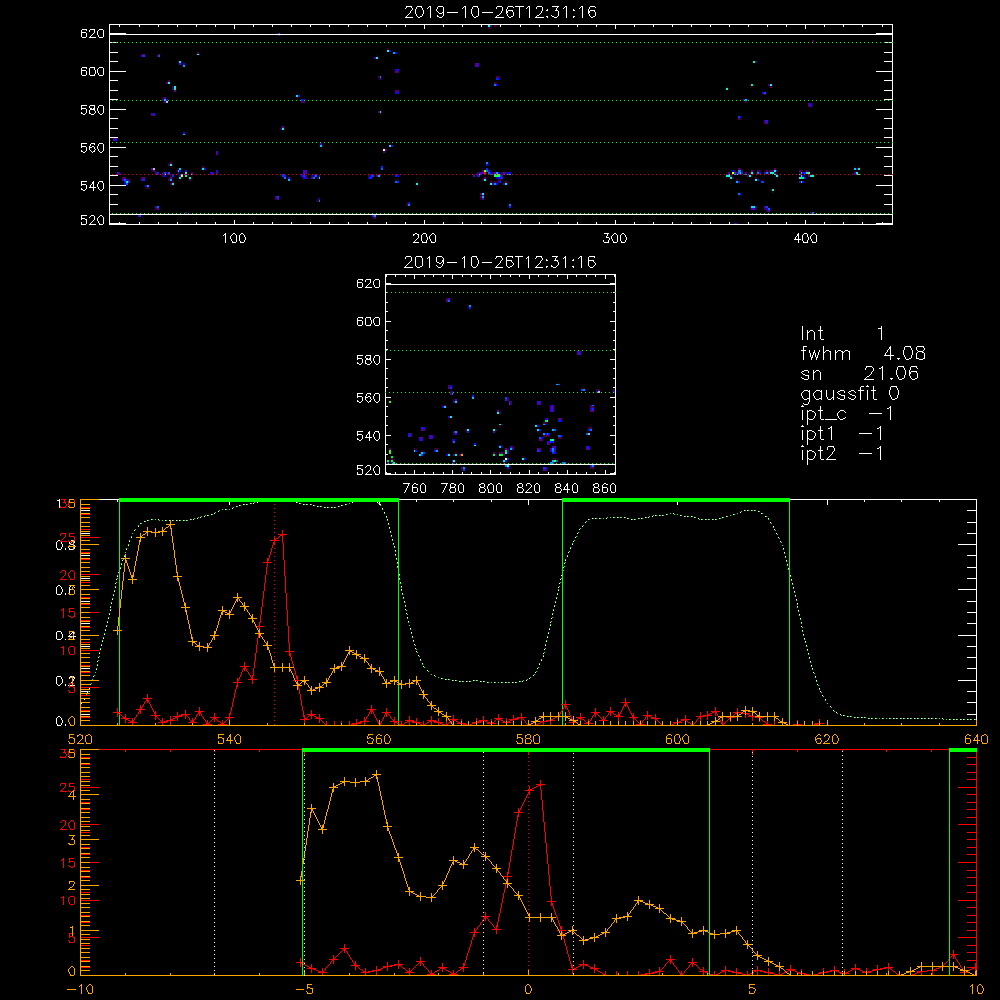Click x-axis label 580 on the third plot

528,739
